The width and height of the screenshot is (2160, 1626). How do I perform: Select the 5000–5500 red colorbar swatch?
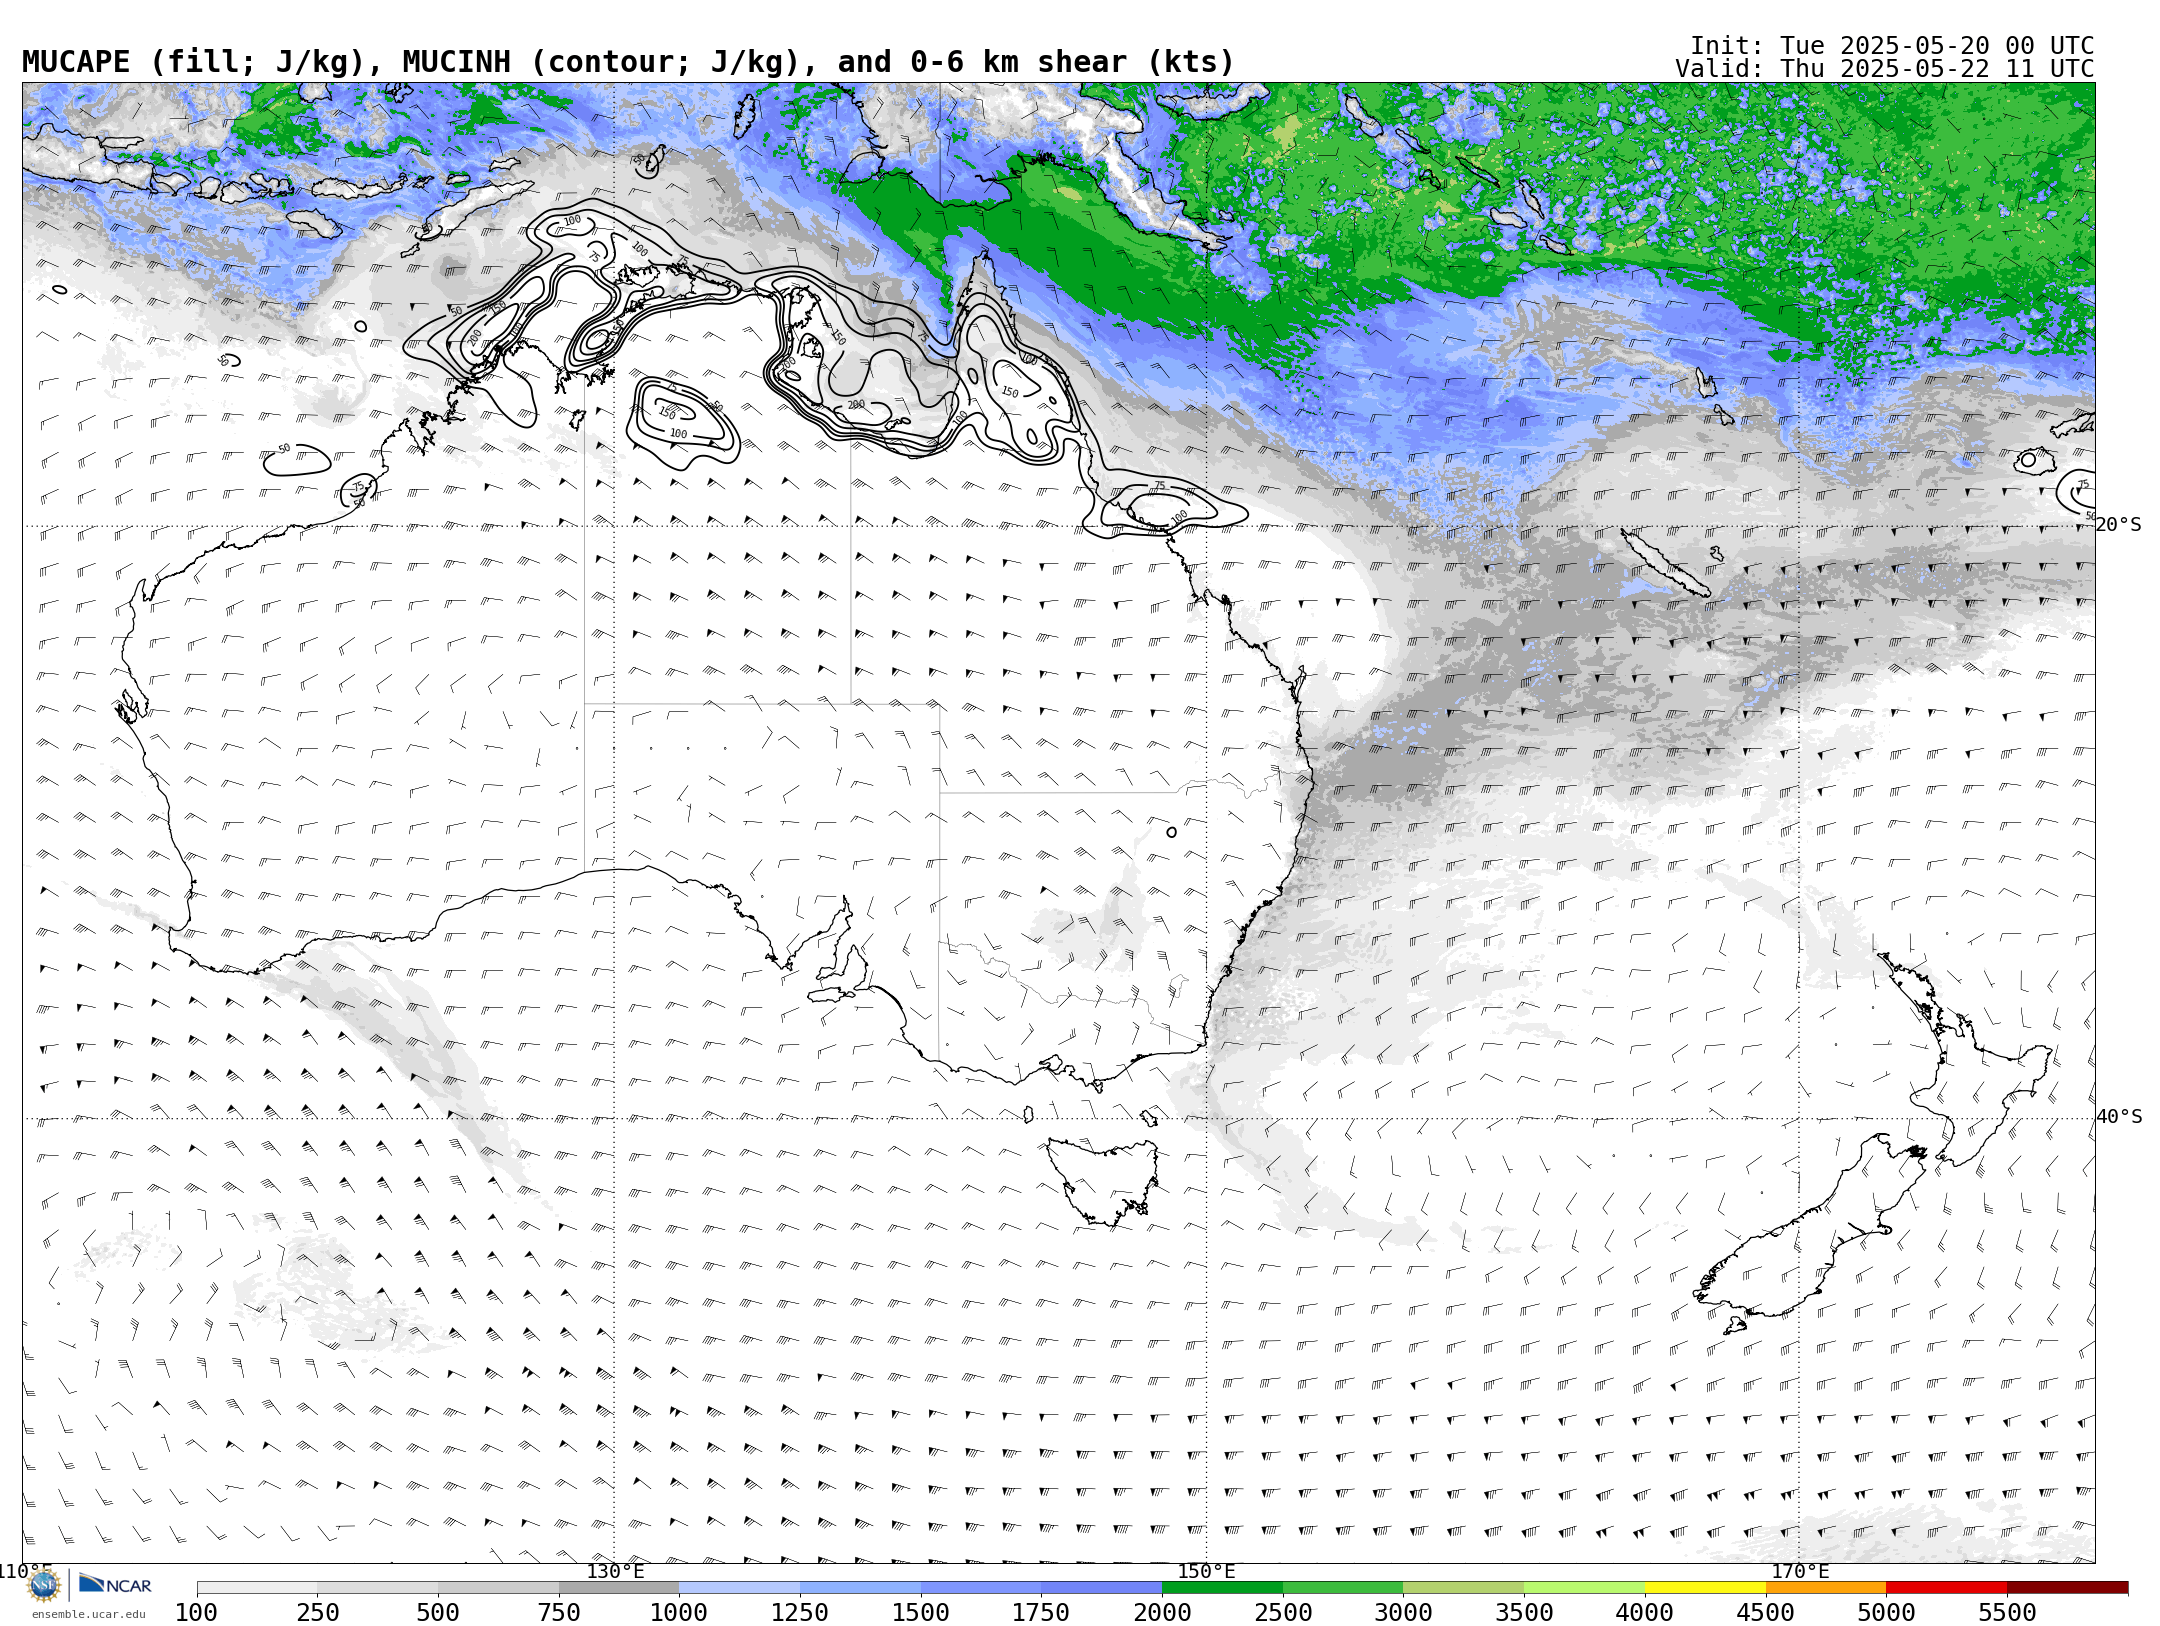click(x=1946, y=1588)
